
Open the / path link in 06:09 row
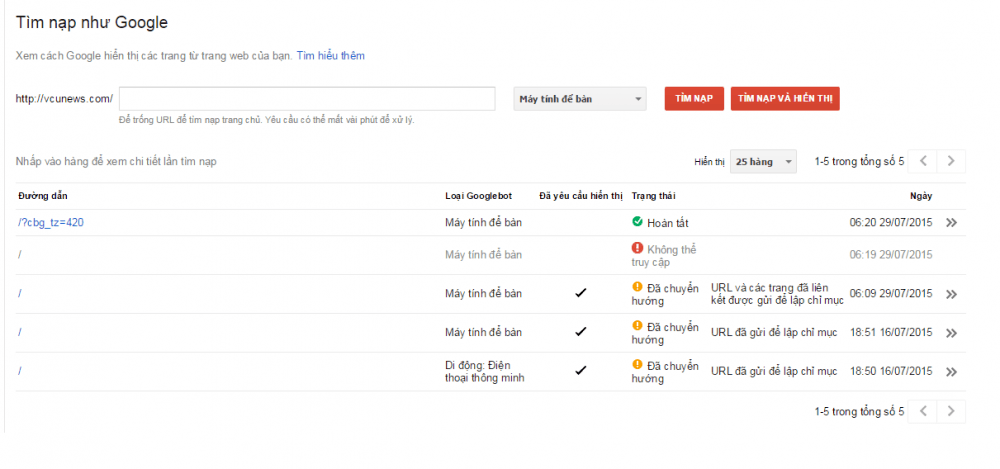20,294
